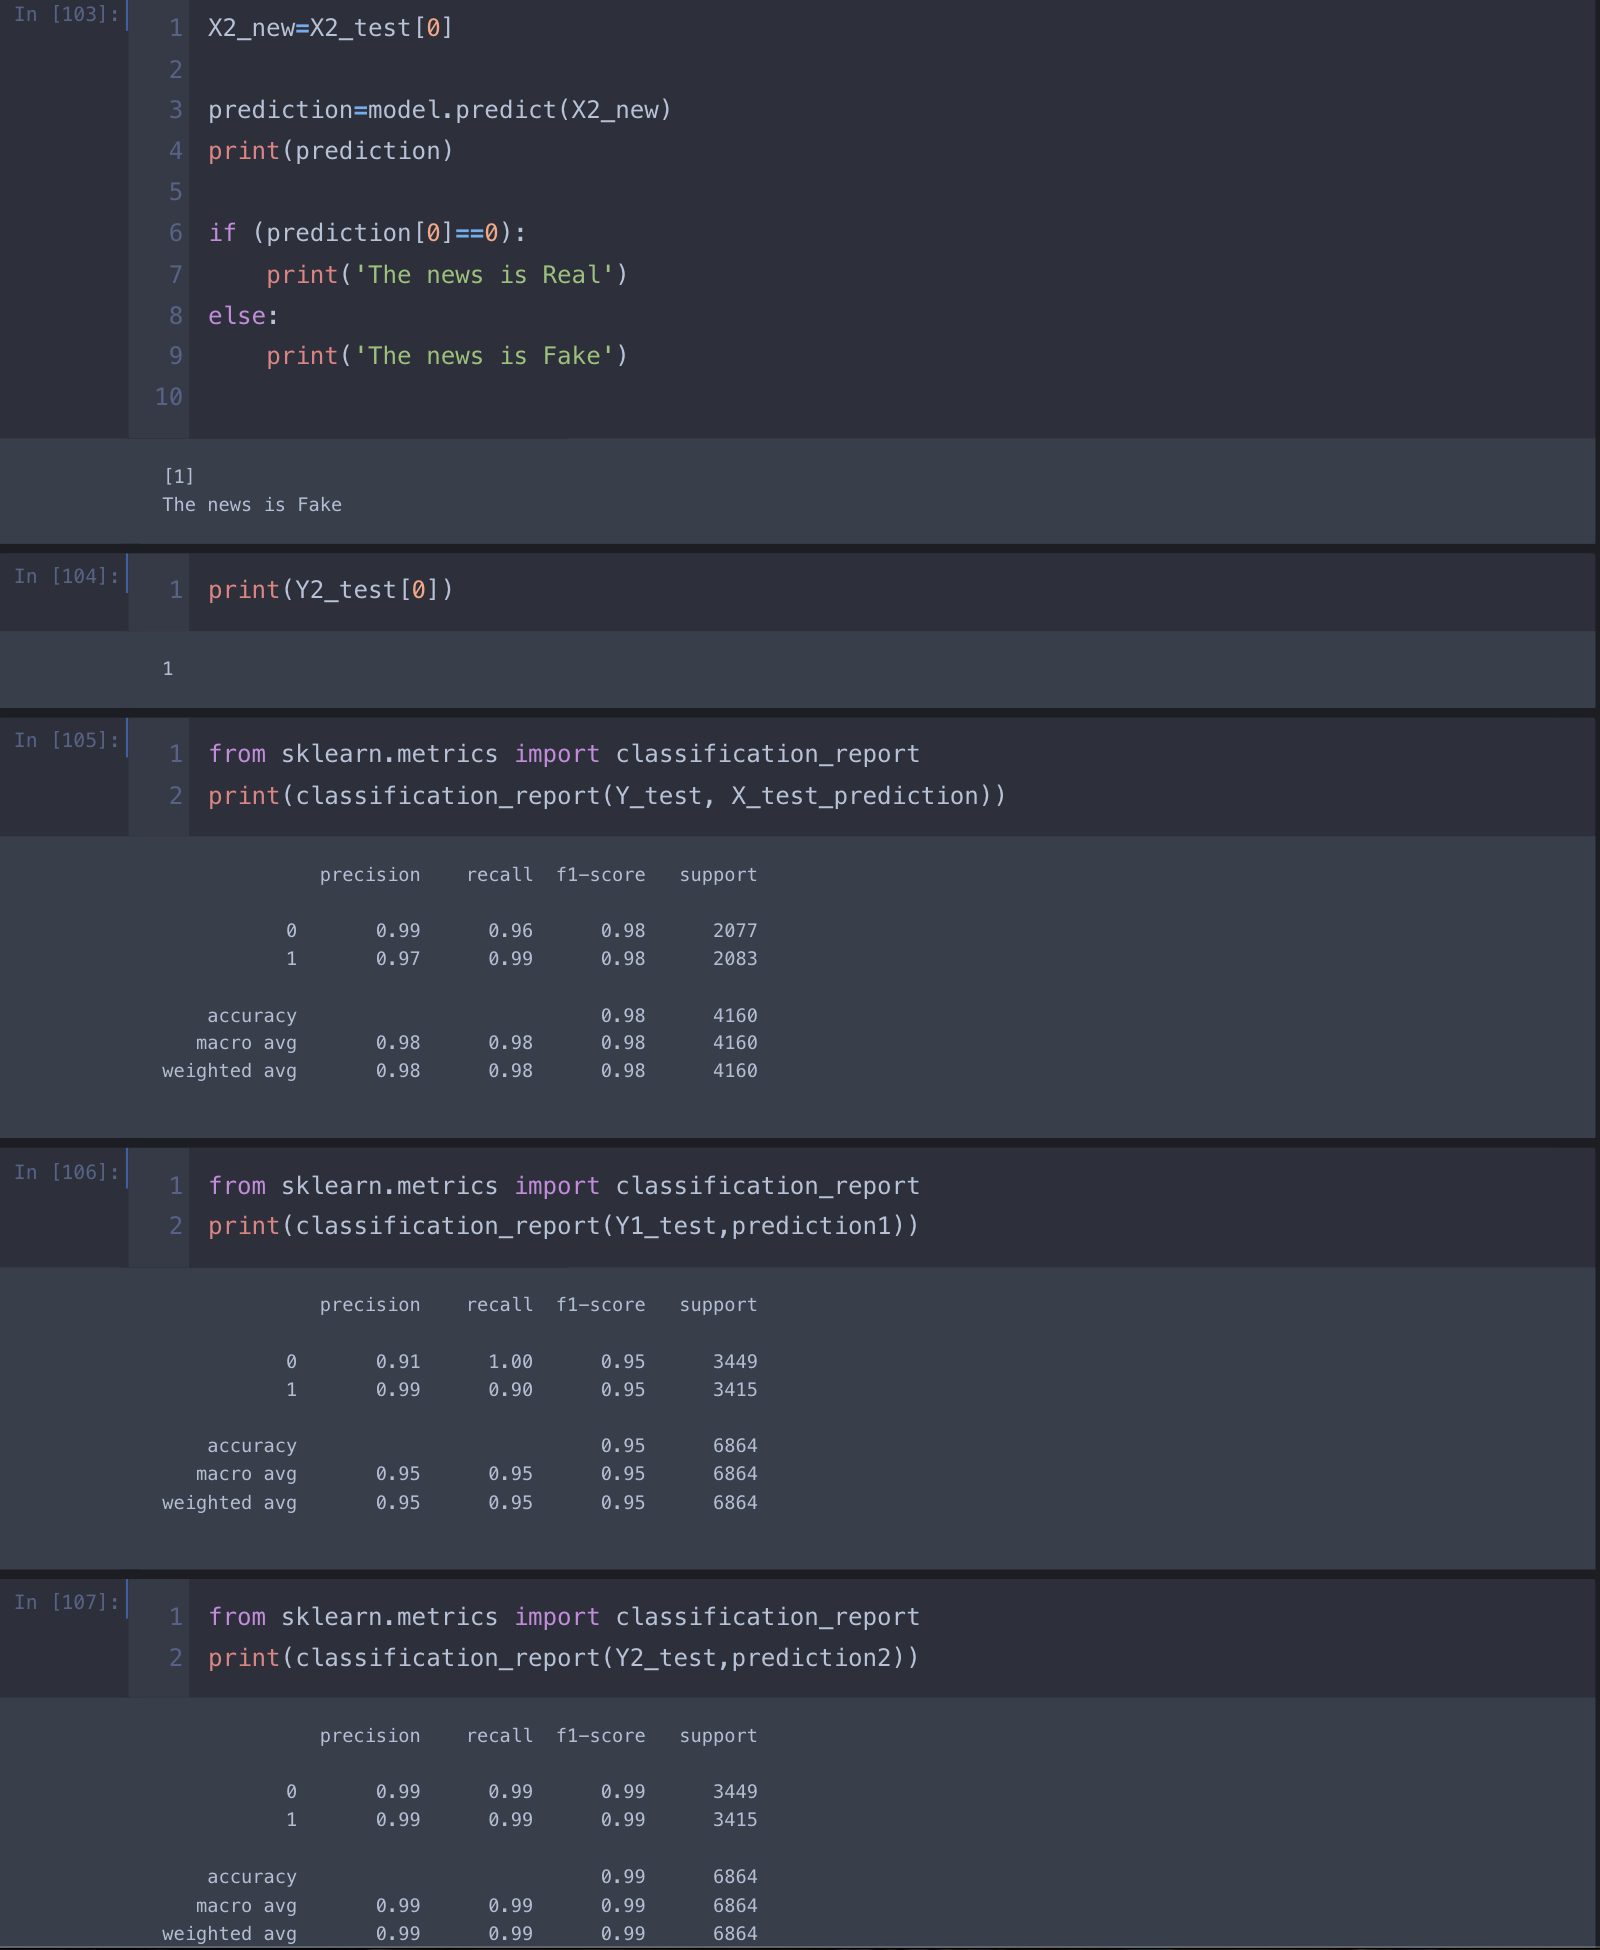Click support value 3415 in cell 106 output

point(735,1390)
